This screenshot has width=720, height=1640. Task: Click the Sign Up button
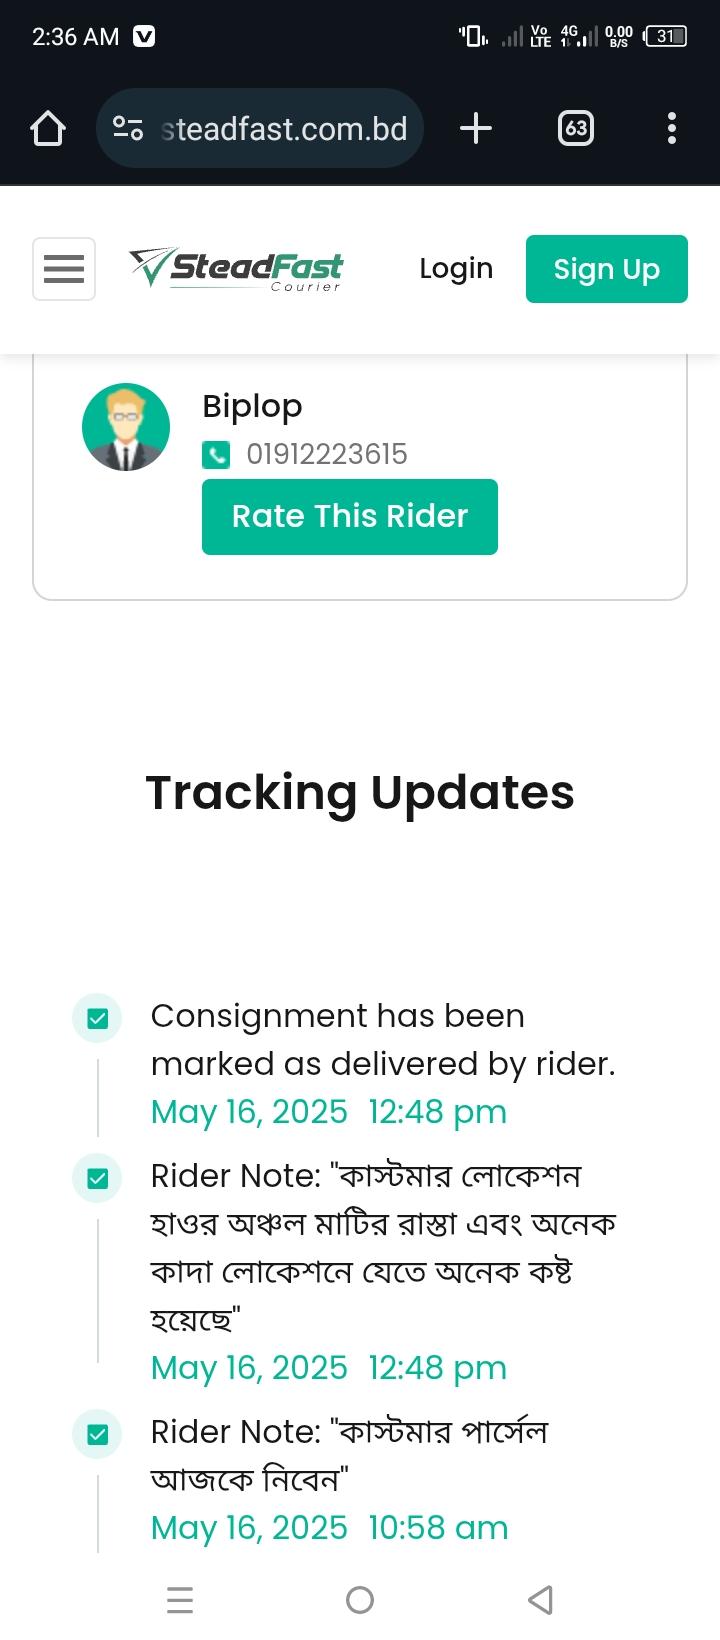[606, 269]
